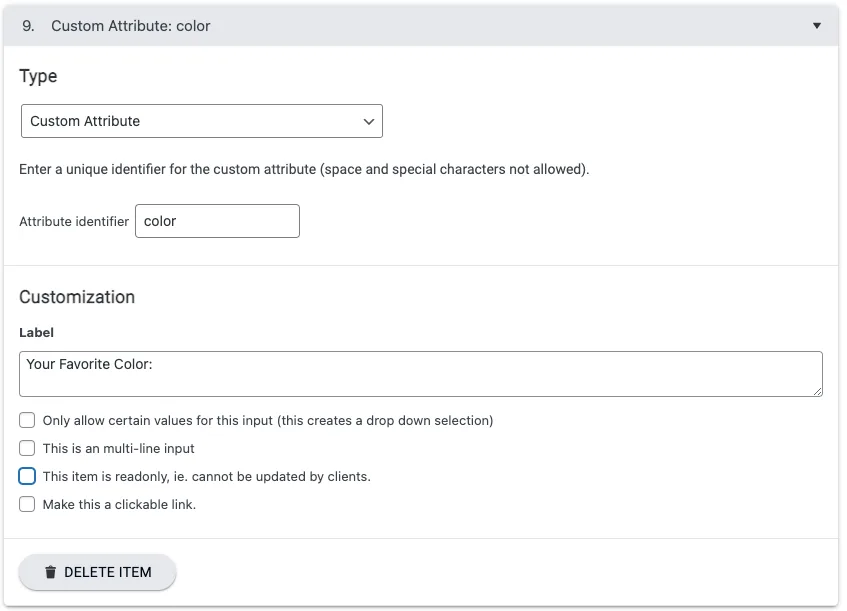
Task: Enable drop down selection for allowed values
Action: point(27,420)
